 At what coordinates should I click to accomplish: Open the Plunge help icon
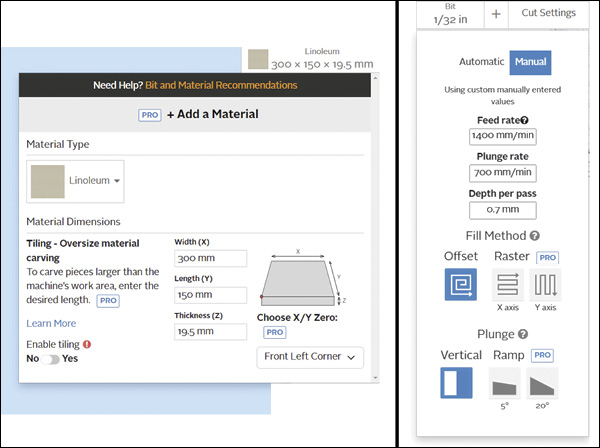click(523, 334)
